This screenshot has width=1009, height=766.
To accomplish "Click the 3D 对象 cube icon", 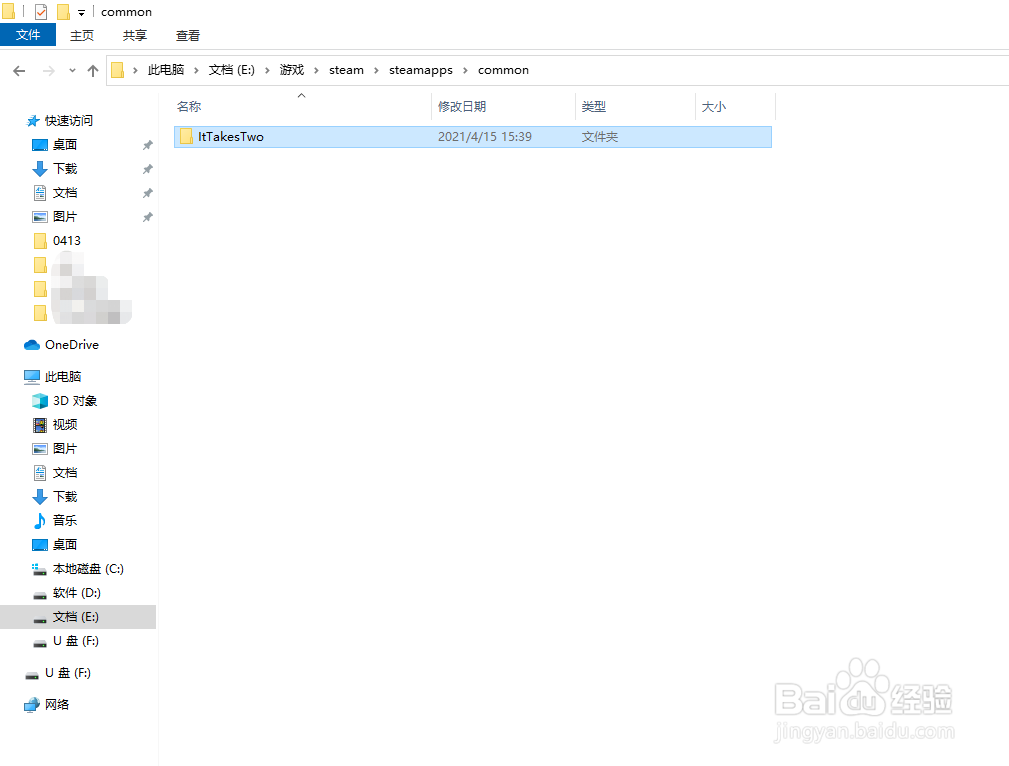I will (40, 400).
